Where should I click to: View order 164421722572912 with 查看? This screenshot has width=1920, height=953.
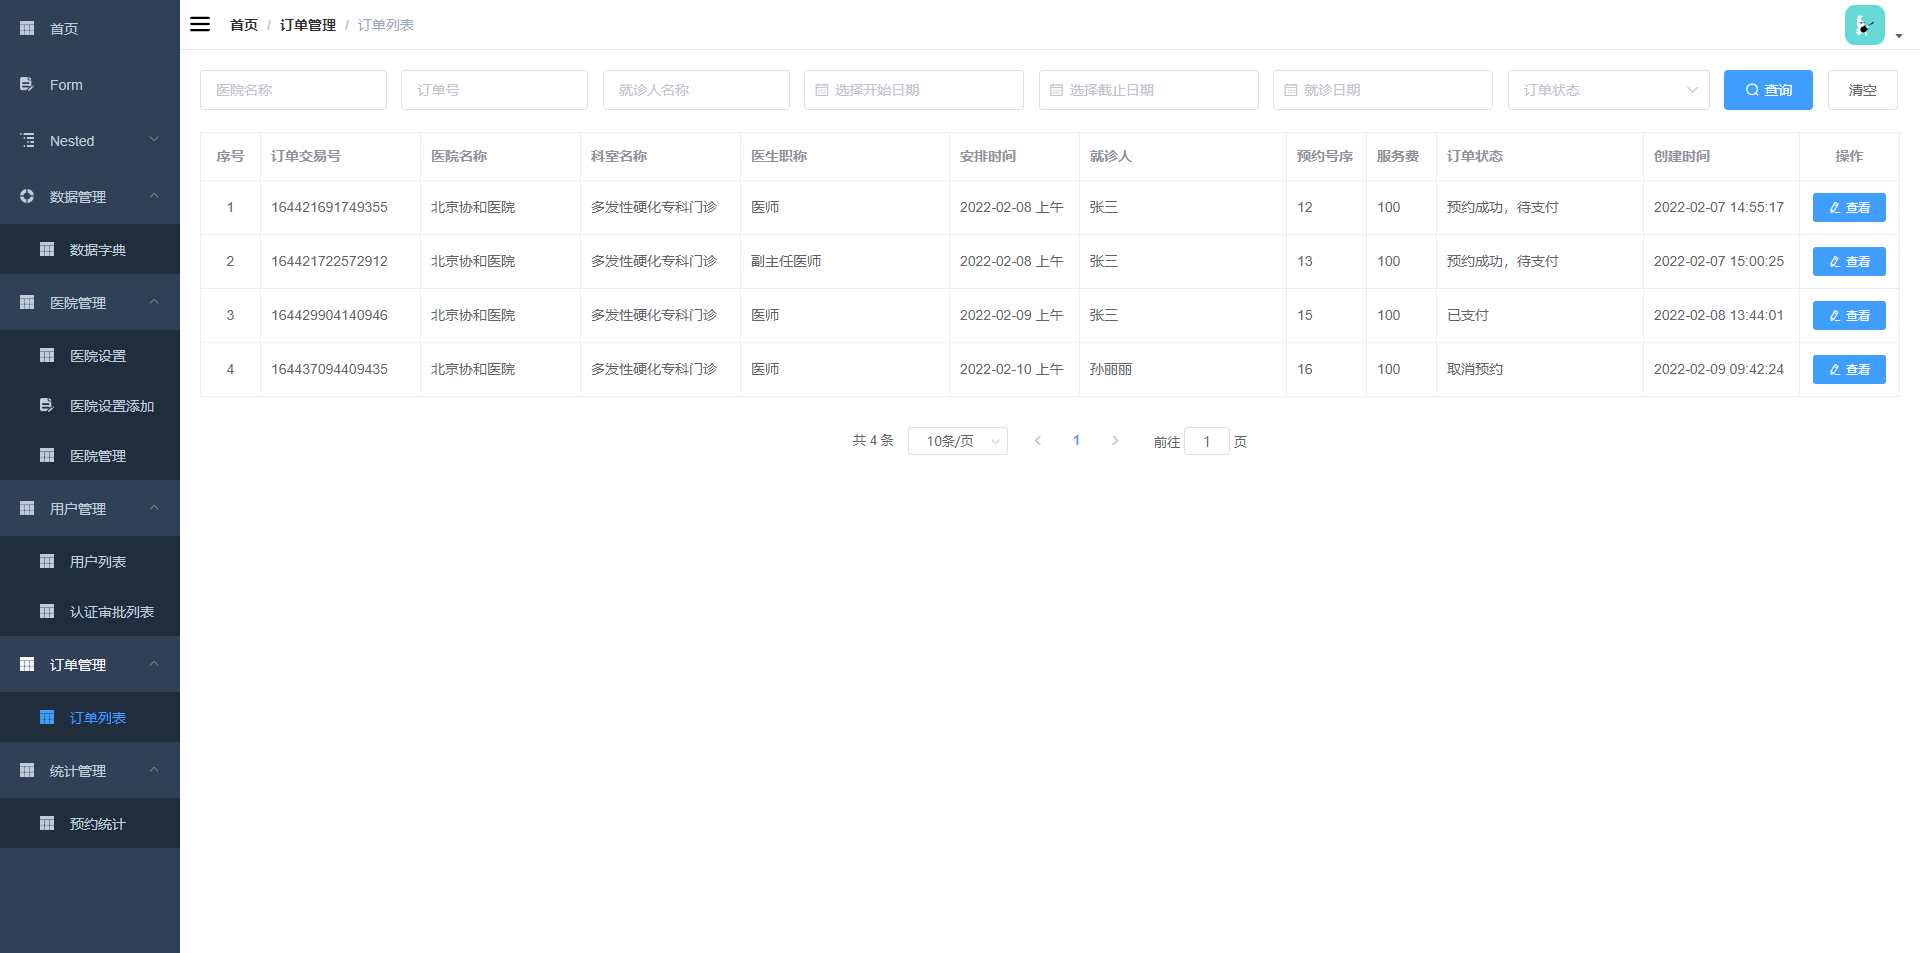[1849, 261]
